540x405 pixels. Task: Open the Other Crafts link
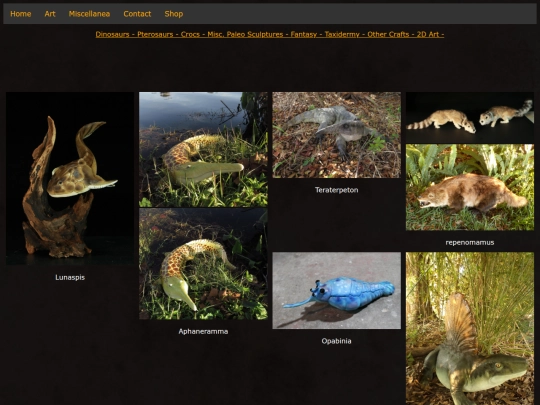[388, 34]
